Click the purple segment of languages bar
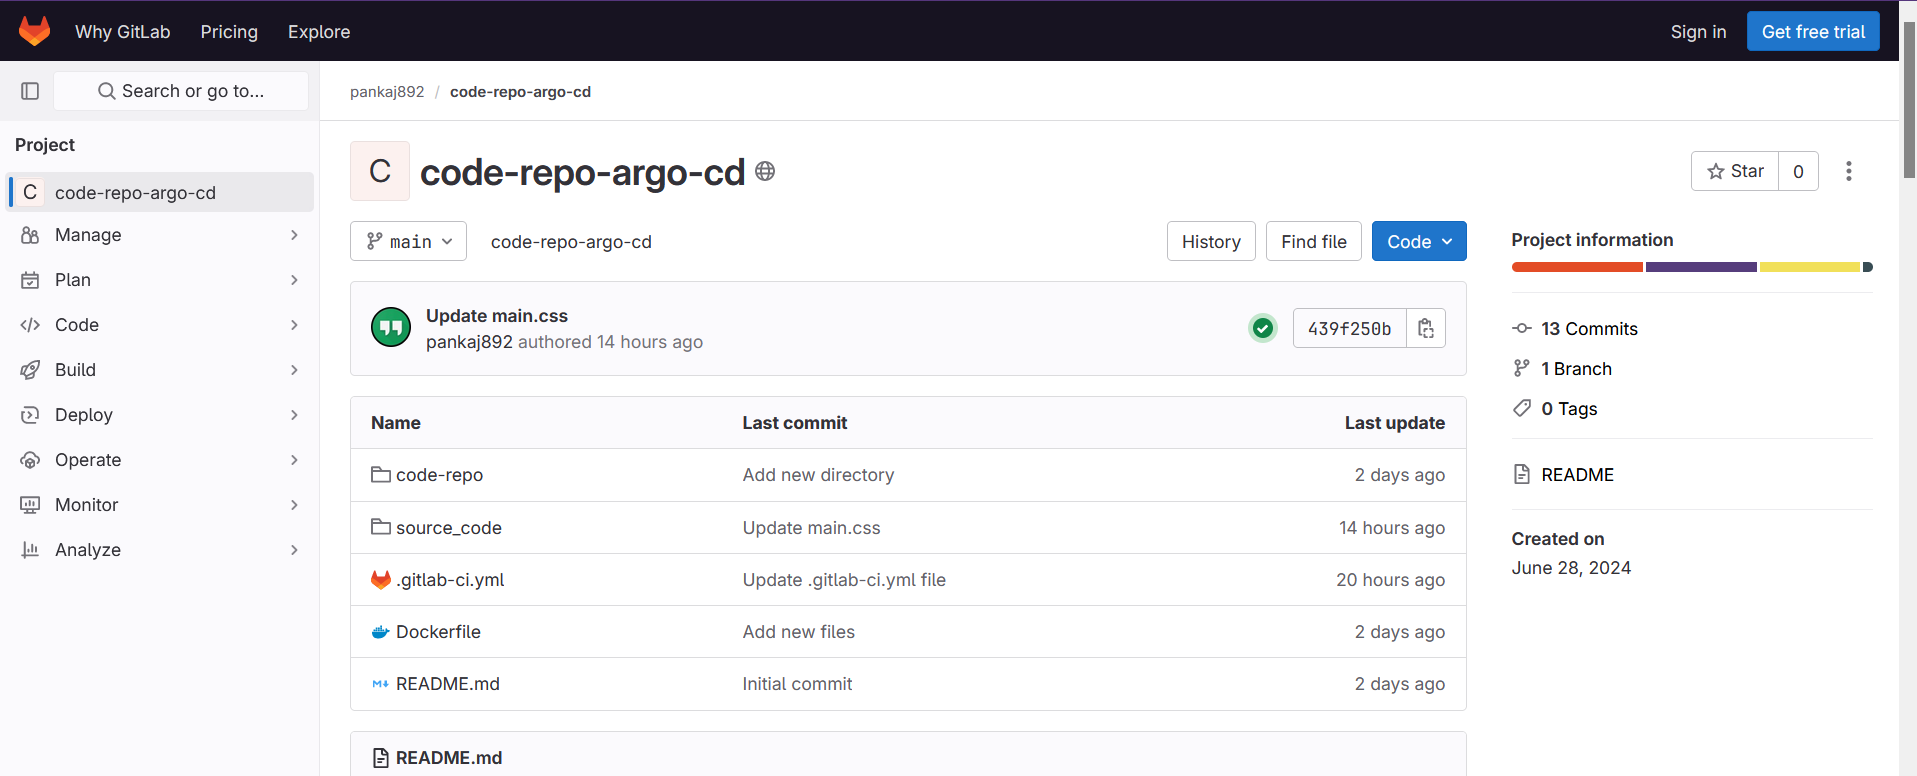Image resolution: width=1917 pixels, height=776 pixels. pyautogui.click(x=1701, y=267)
